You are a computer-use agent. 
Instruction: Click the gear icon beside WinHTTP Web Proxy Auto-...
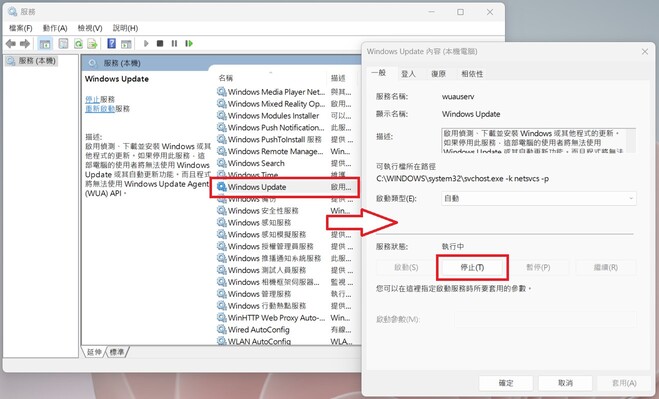pyautogui.click(x=221, y=317)
